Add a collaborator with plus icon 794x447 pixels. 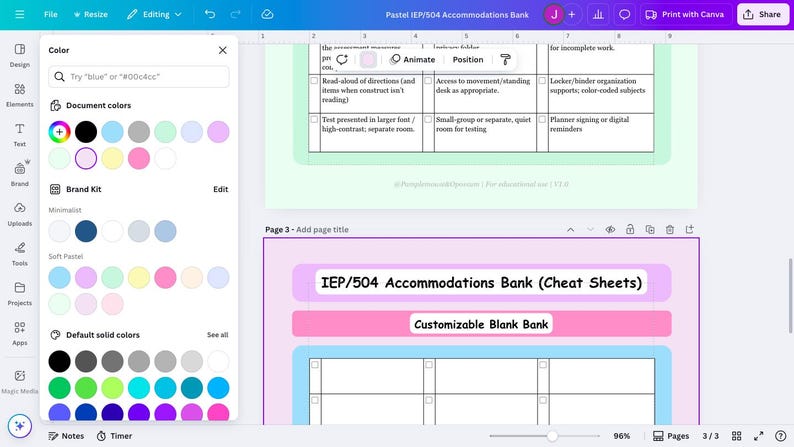tap(572, 15)
